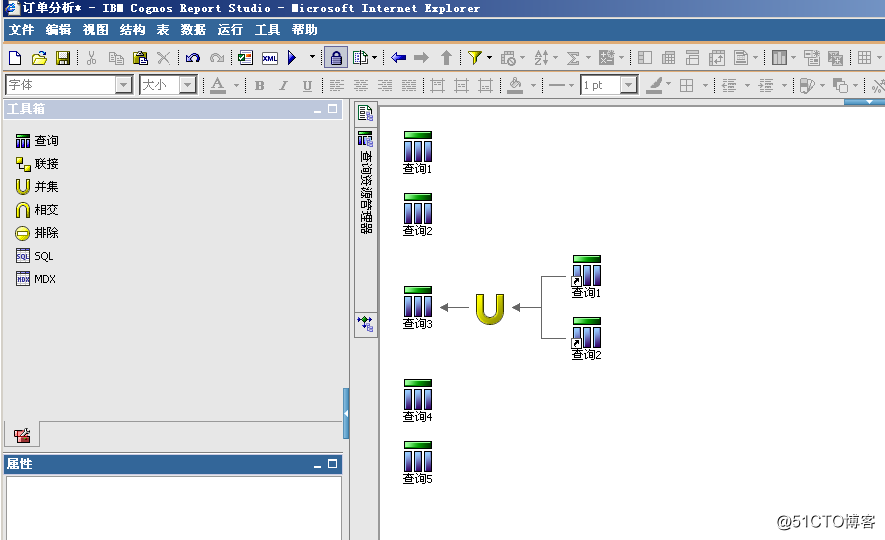Open the 文件 menu

[x=21, y=30]
